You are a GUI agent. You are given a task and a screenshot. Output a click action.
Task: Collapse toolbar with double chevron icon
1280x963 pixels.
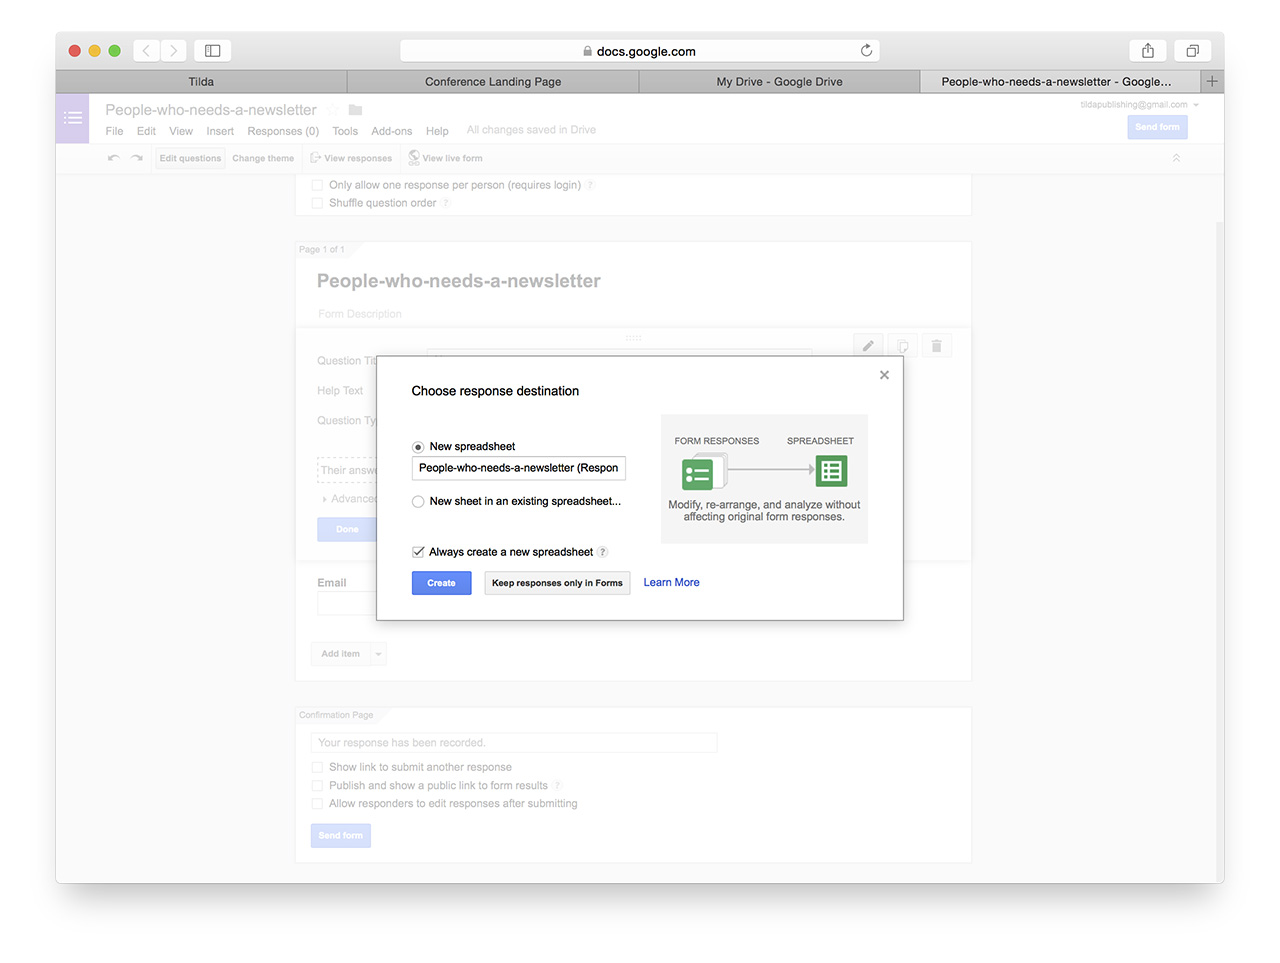[1177, 158]
